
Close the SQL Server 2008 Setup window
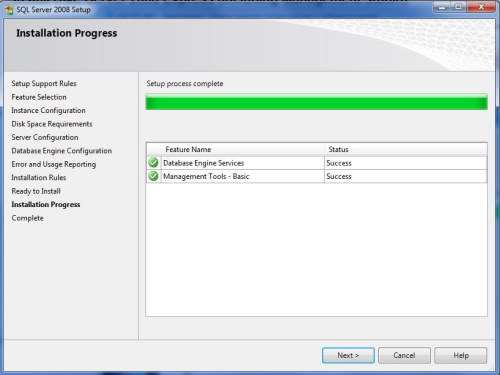point(481,7)
